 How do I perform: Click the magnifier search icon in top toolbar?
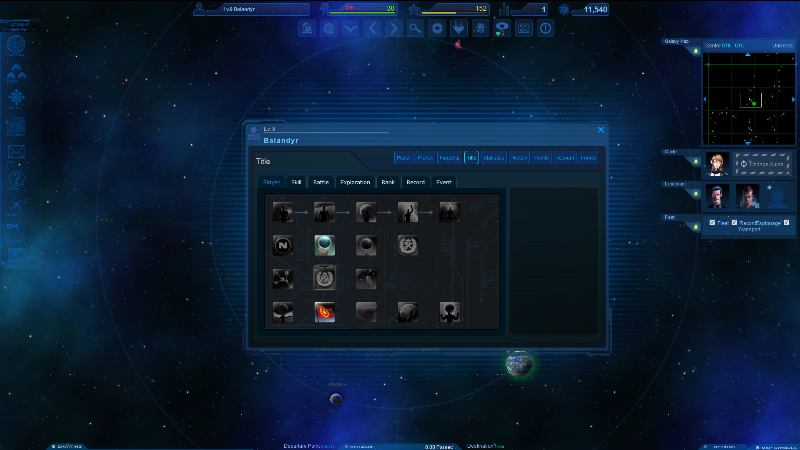[x=415, y=28]
